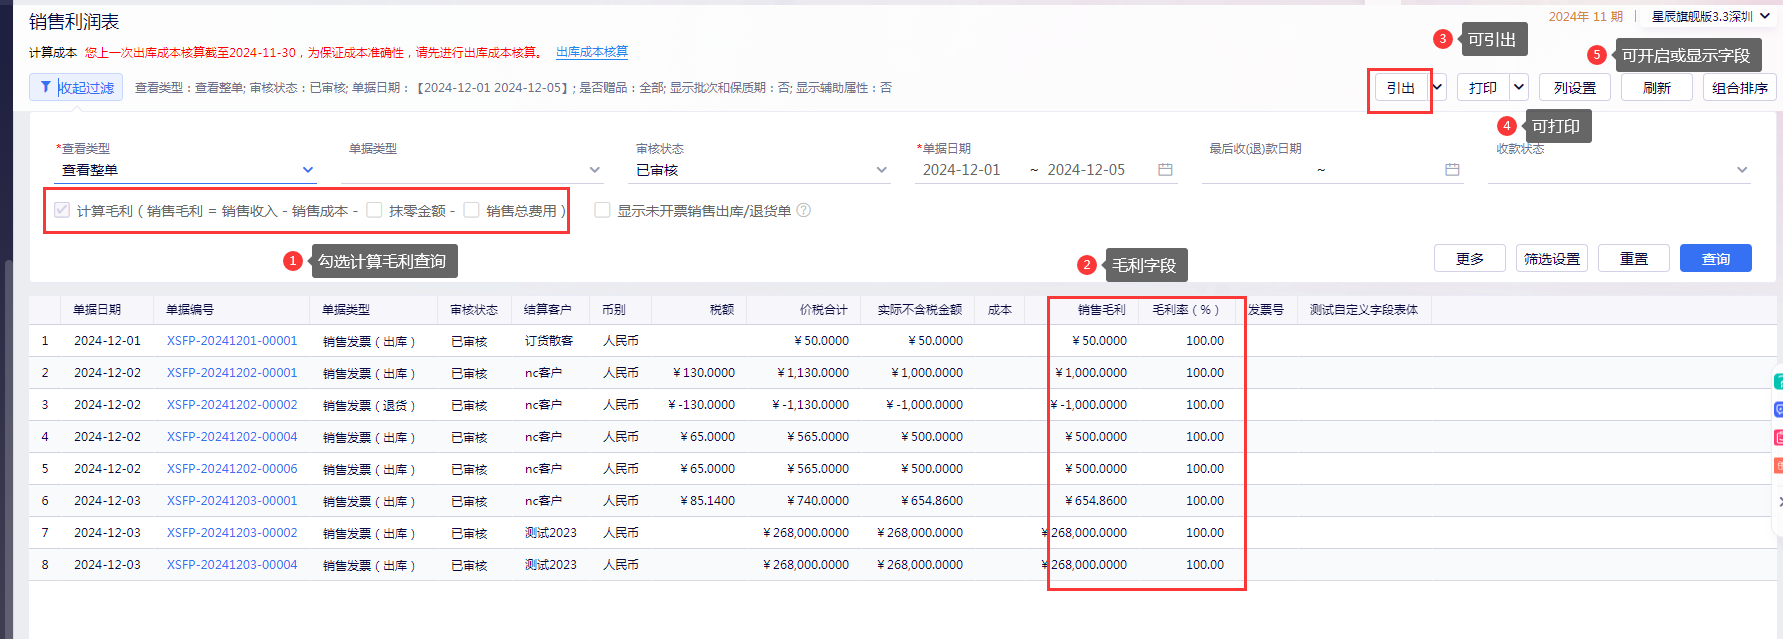1783x639 pixels.
Task: Open 列设置 column settings
Action: (x=1575, y=87)
